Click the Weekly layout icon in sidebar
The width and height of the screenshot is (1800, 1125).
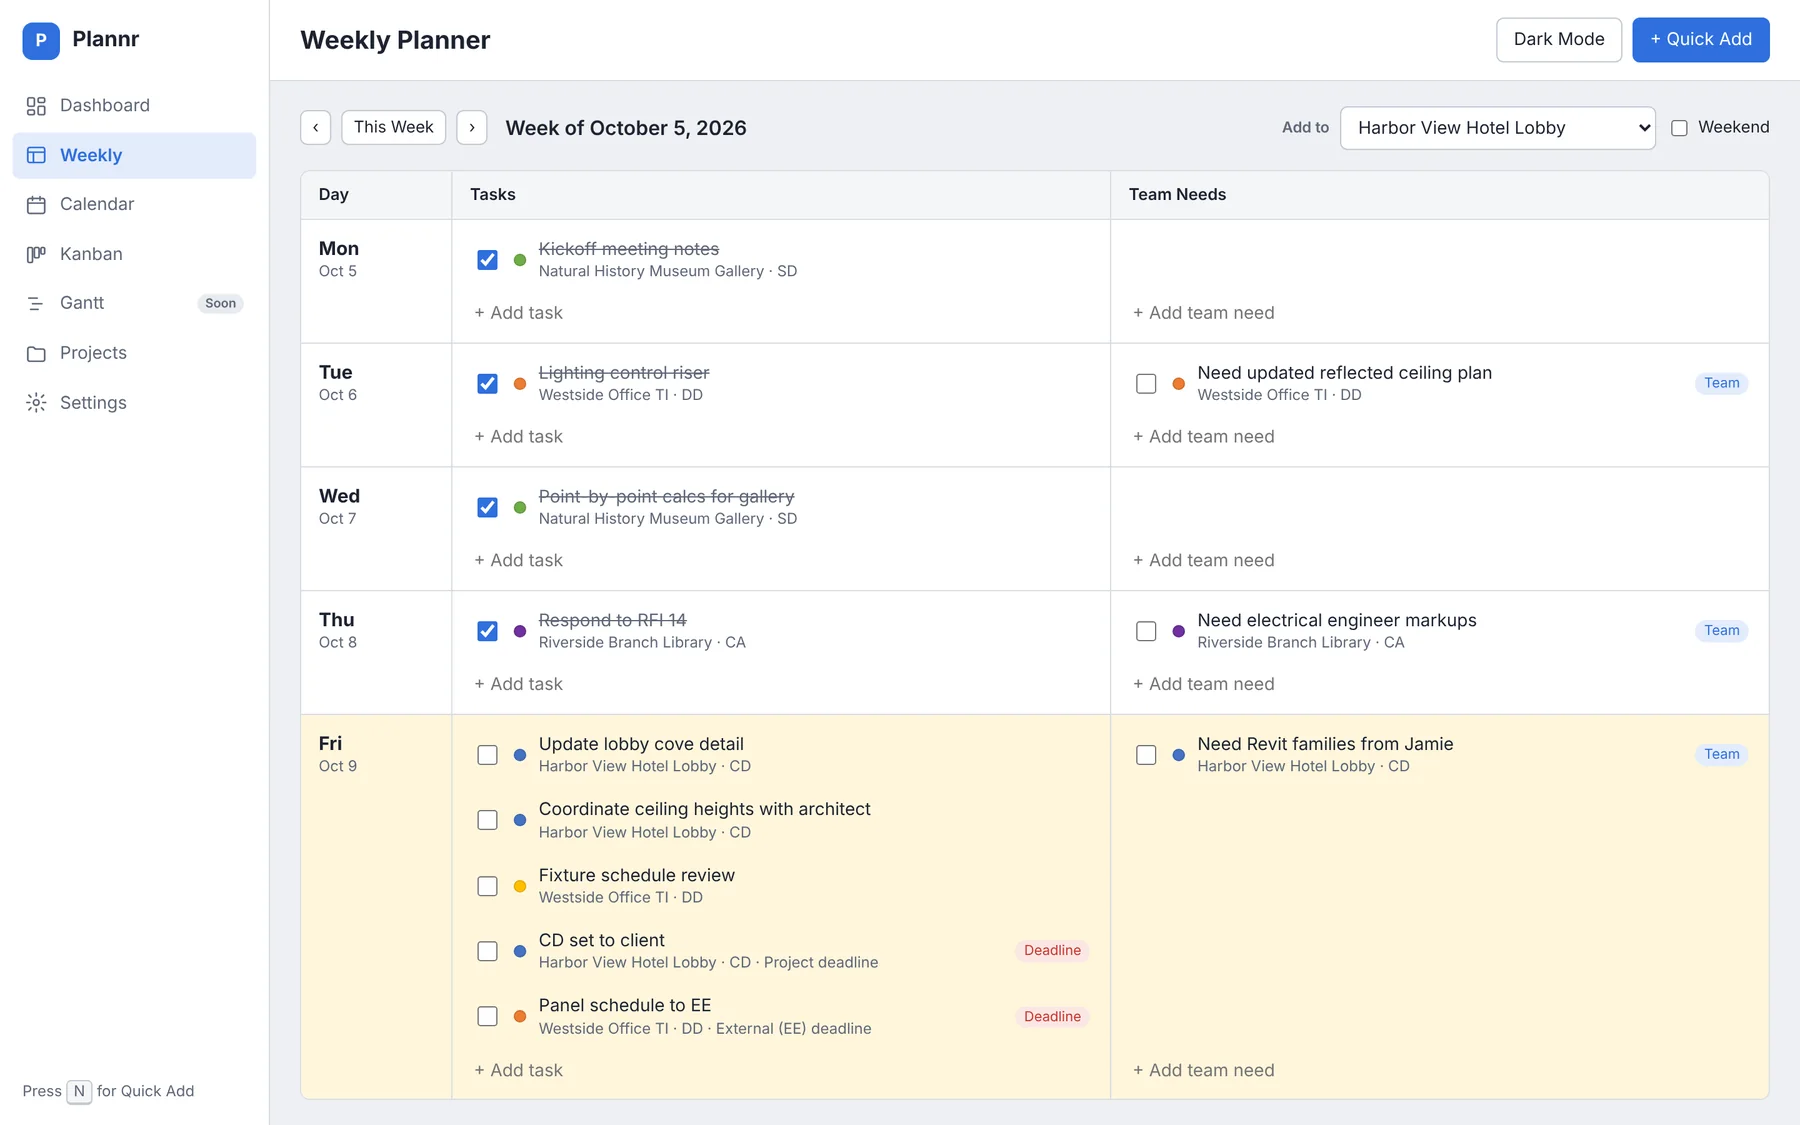(36, 155)
